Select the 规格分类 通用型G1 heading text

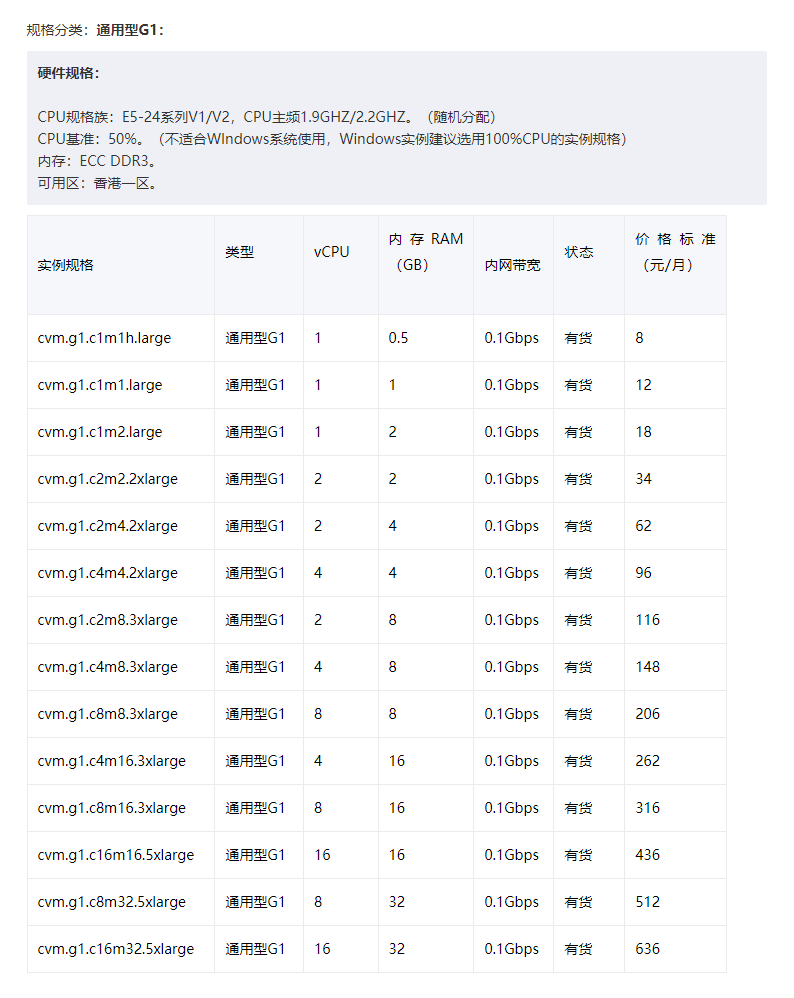tap(95, 30)
